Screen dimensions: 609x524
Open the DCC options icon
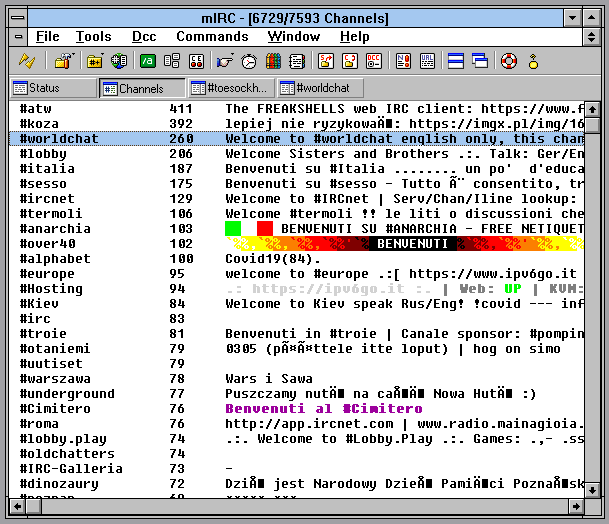pyautogui.click(x=374, y=61)
